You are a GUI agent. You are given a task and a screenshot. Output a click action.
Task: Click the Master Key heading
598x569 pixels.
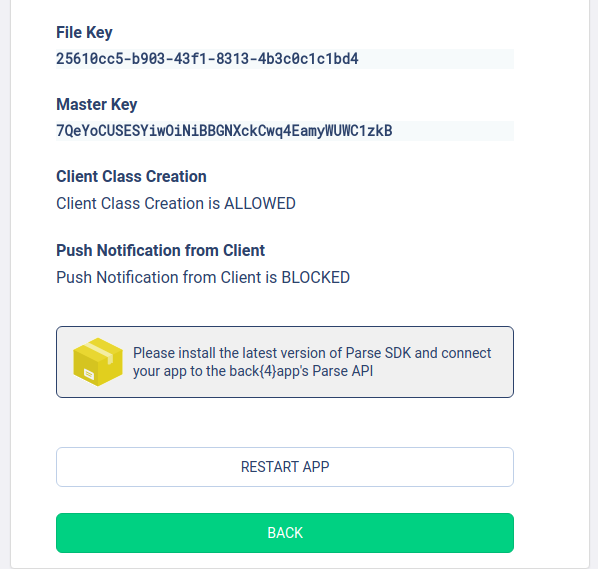point(96,104)
